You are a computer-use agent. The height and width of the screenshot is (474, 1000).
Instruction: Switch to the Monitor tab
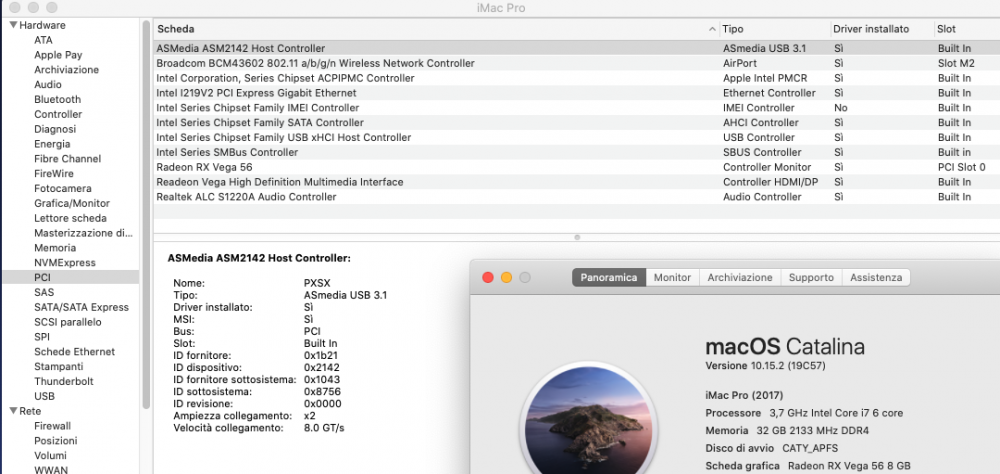tap(672, 278)
